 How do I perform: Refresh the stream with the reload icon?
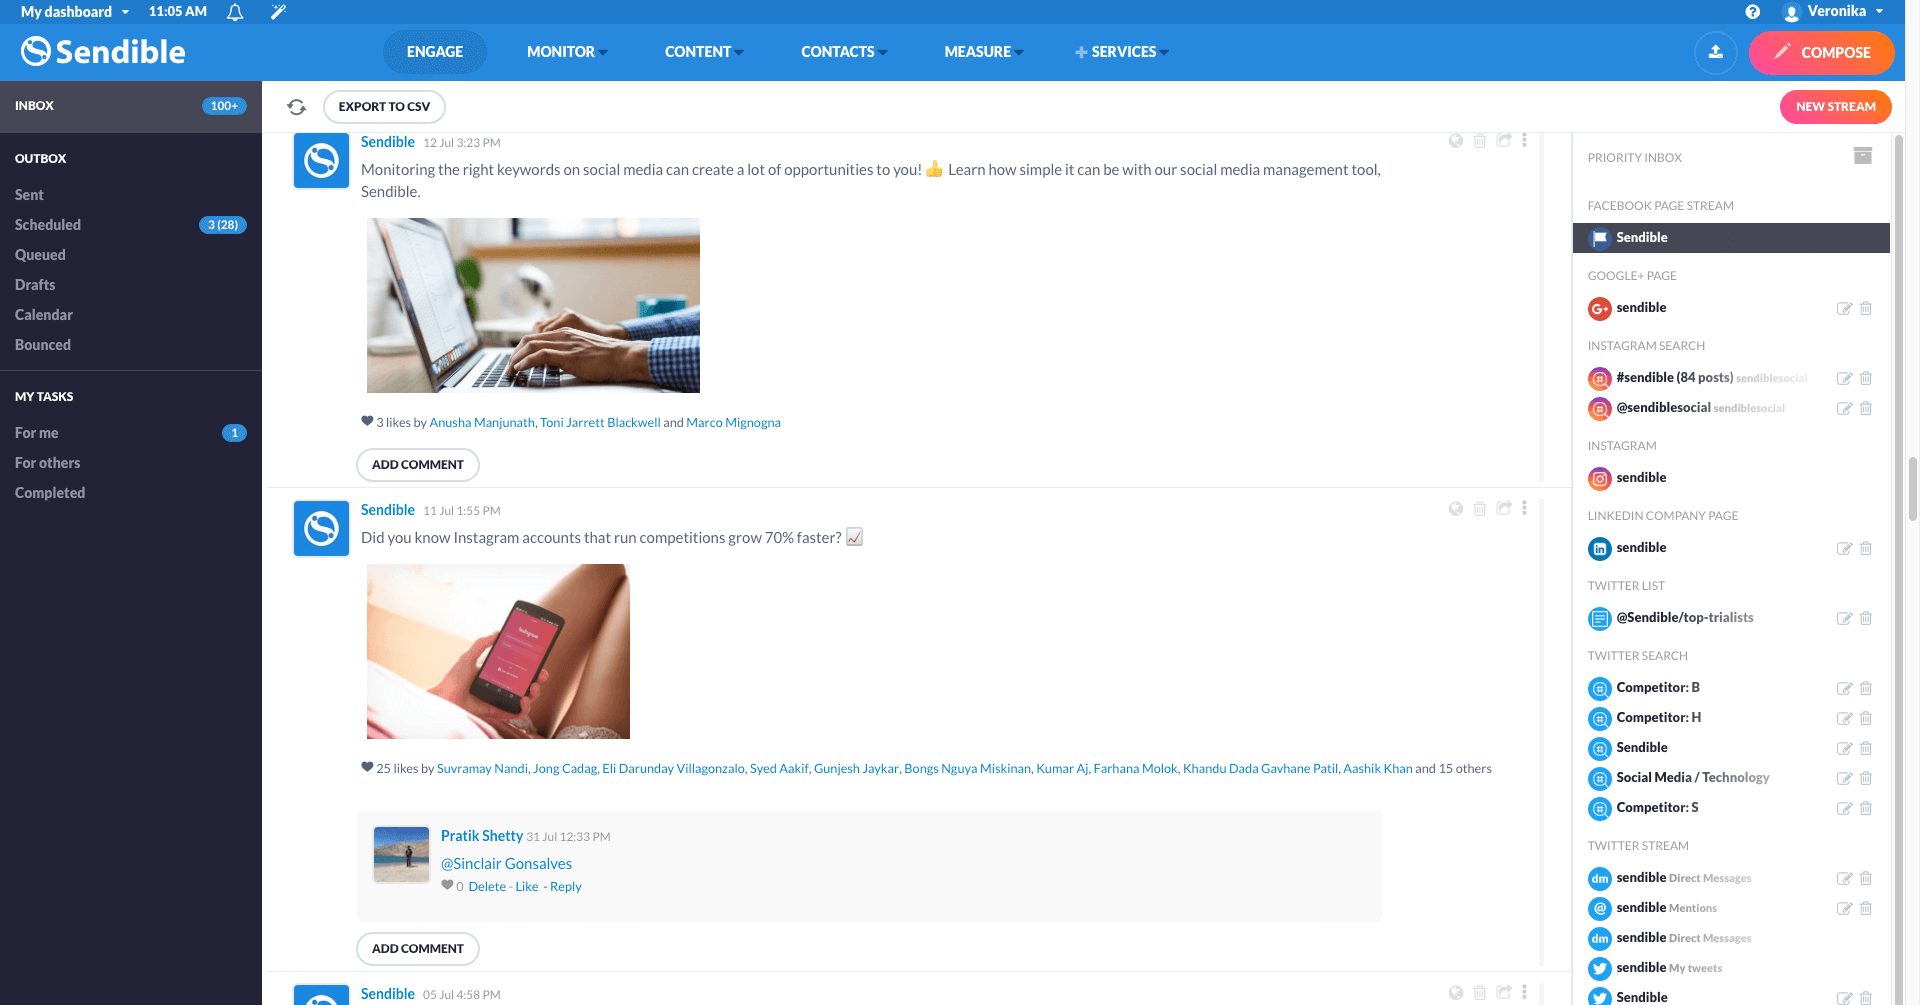point(297,107)
